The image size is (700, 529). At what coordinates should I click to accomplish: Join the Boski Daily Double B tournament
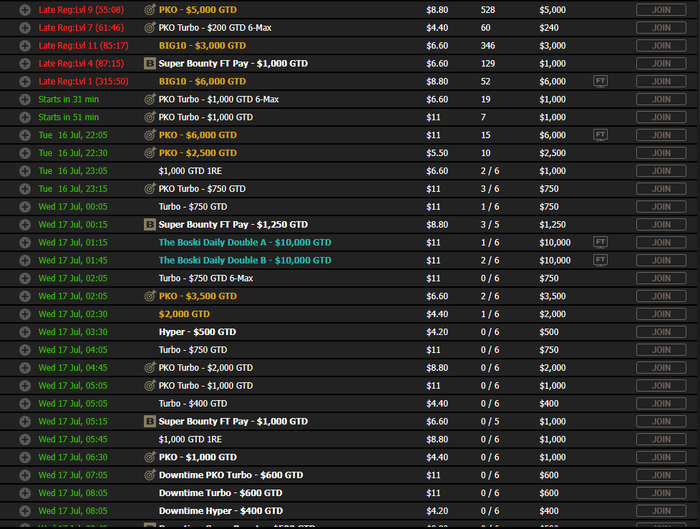(661, 260)
